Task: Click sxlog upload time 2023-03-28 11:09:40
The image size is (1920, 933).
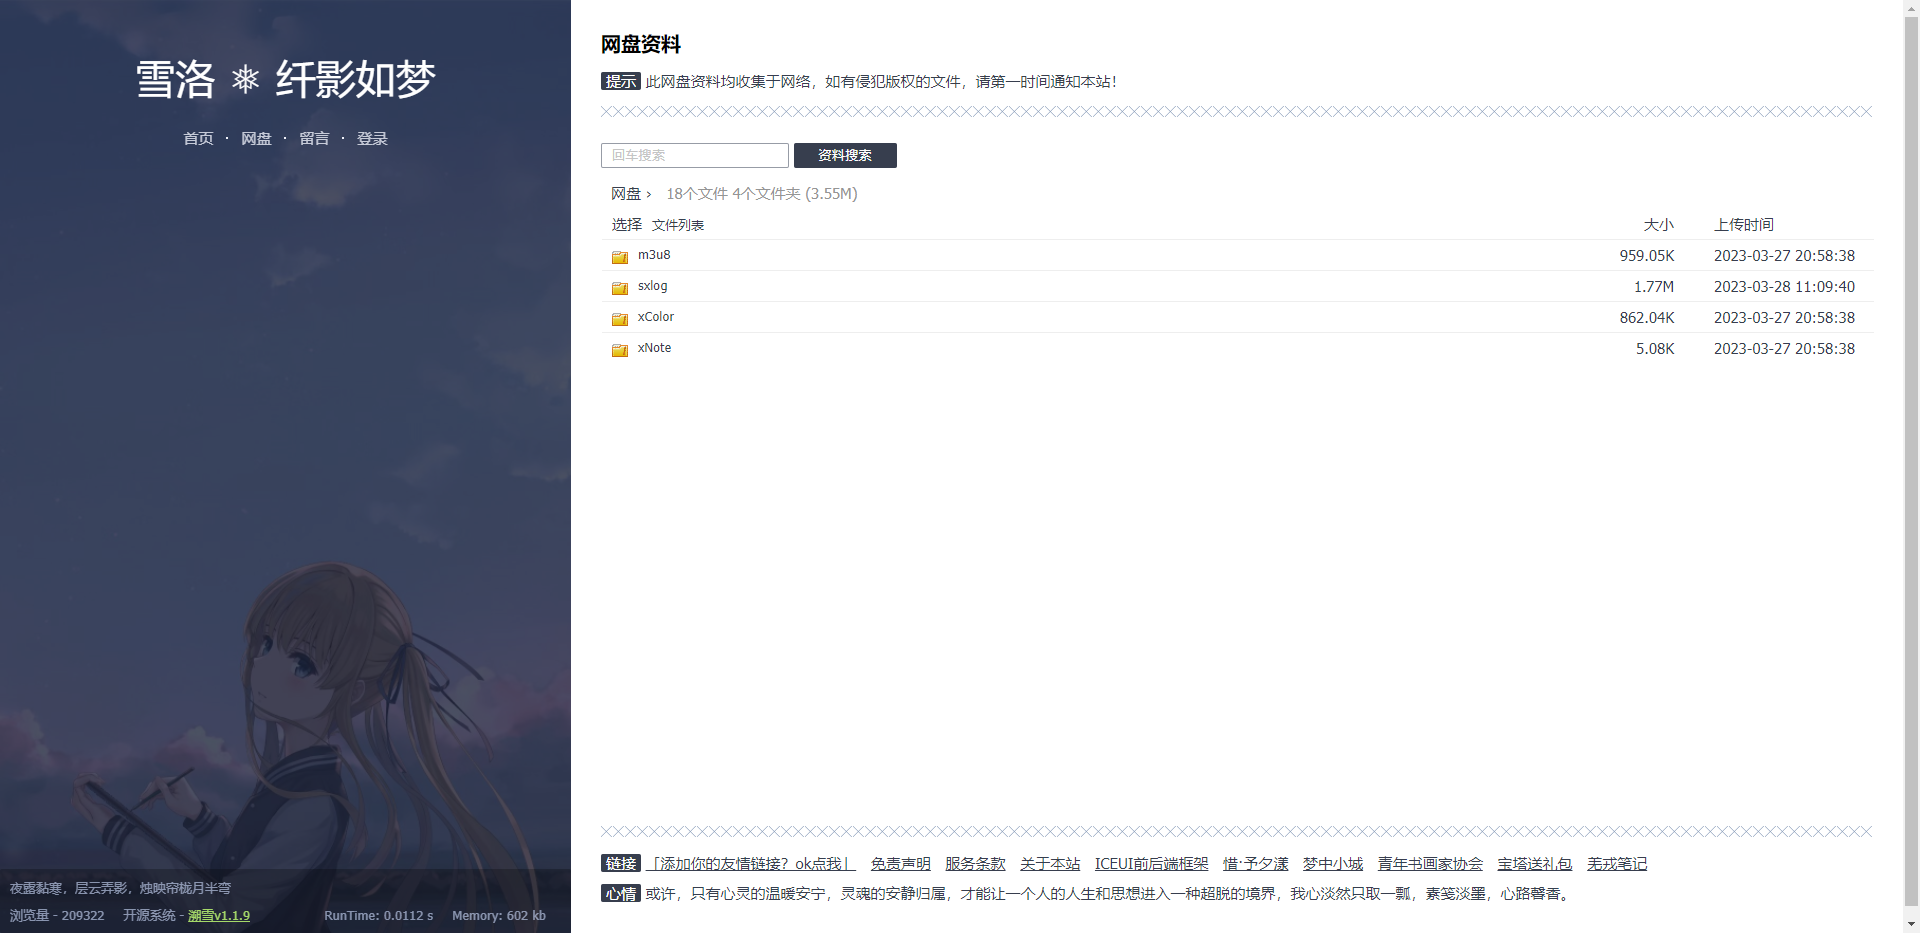Action: pos(1784,287)
